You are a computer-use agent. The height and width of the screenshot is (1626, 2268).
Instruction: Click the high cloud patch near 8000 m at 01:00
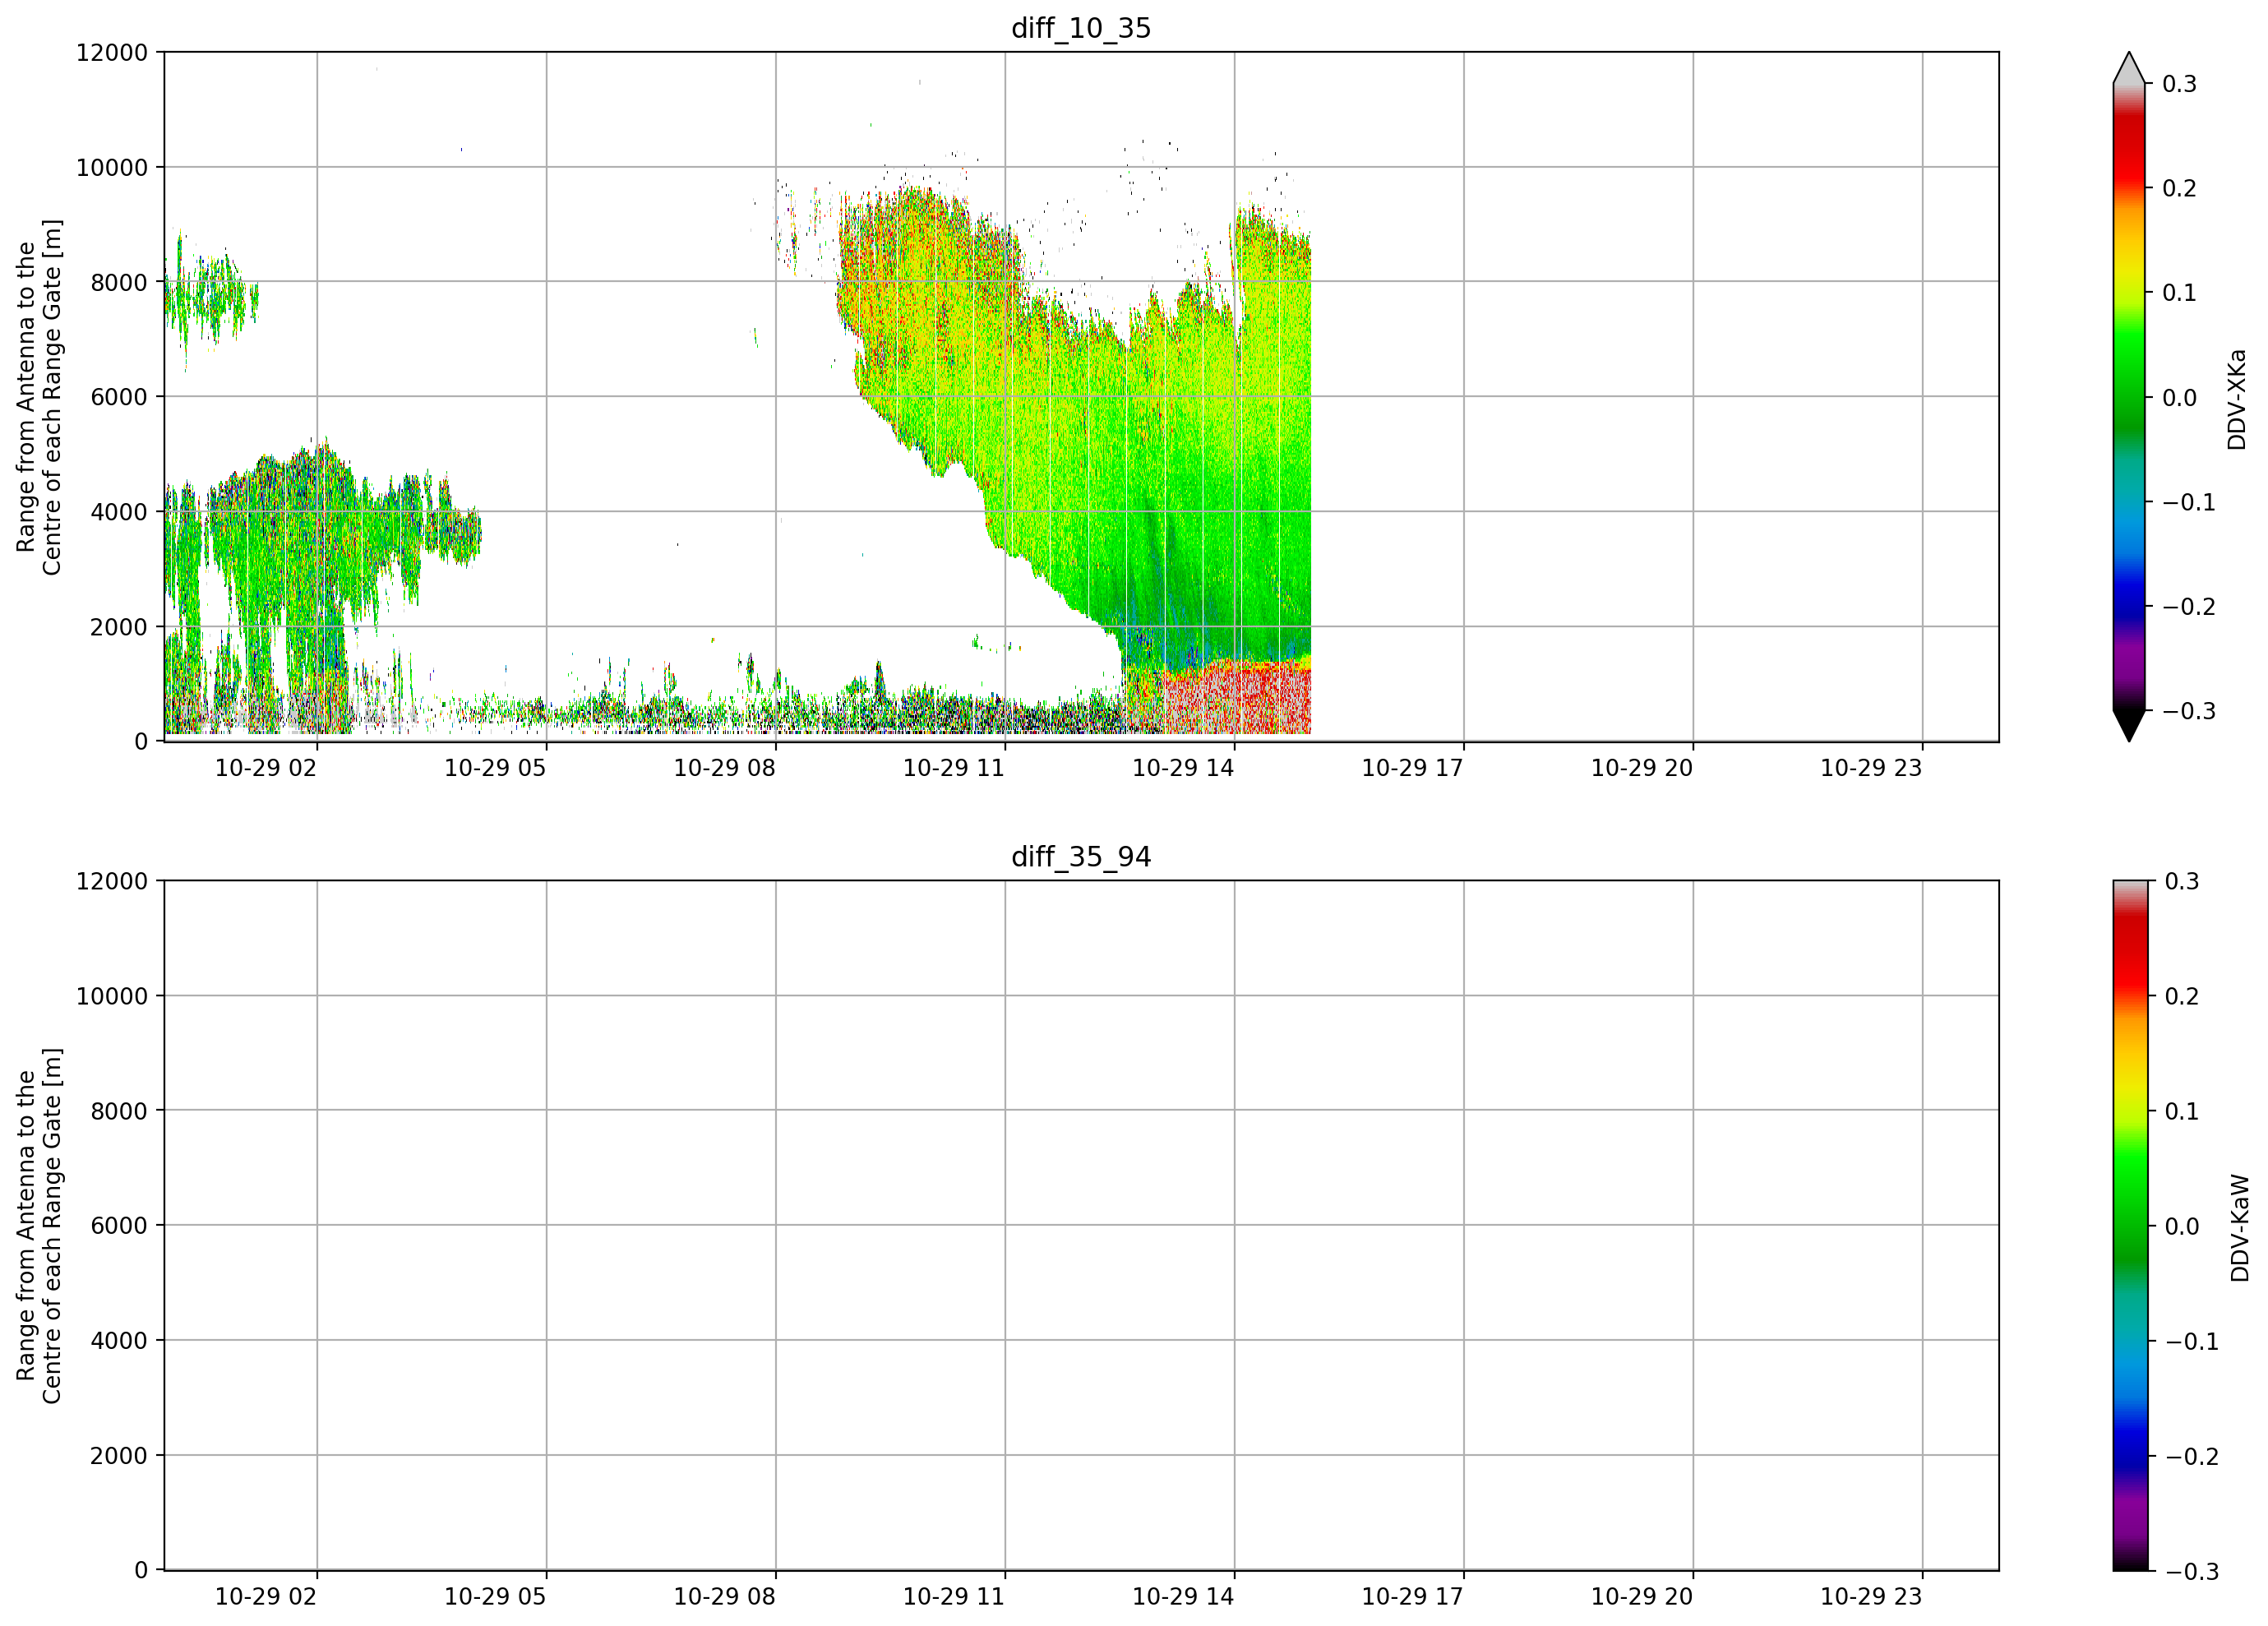pos(212,298)
